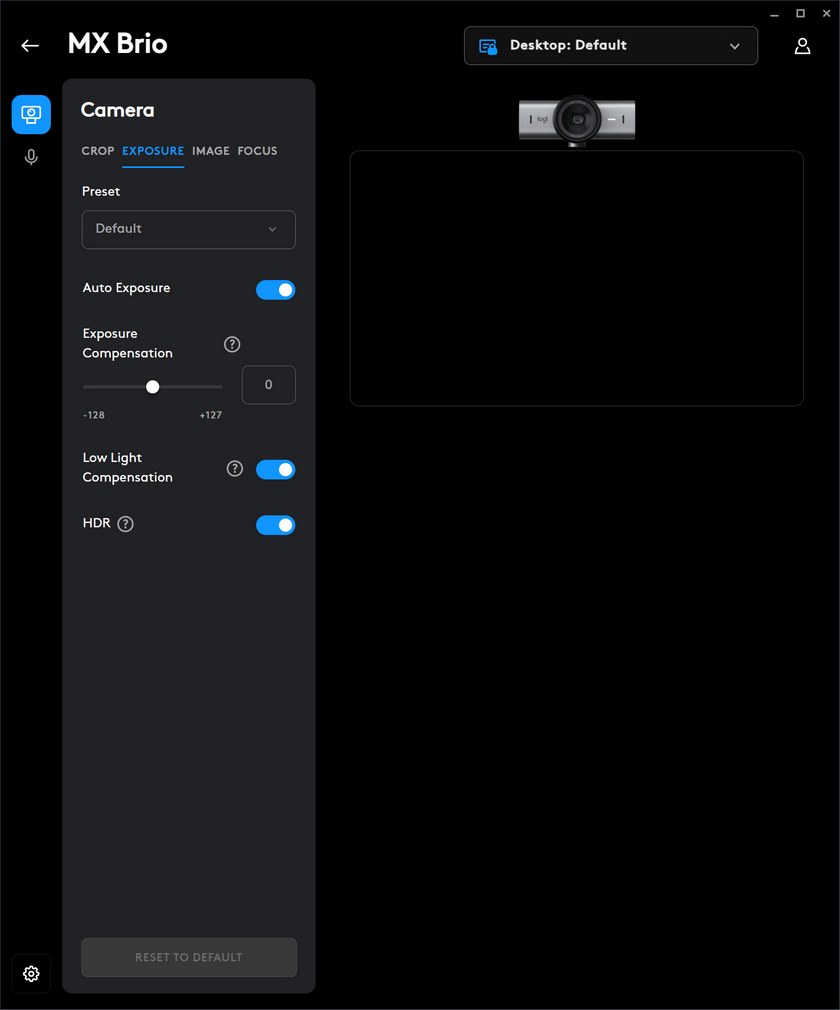Open the gear settings icon
The image size is (840, 1010).
click(31, 973)
